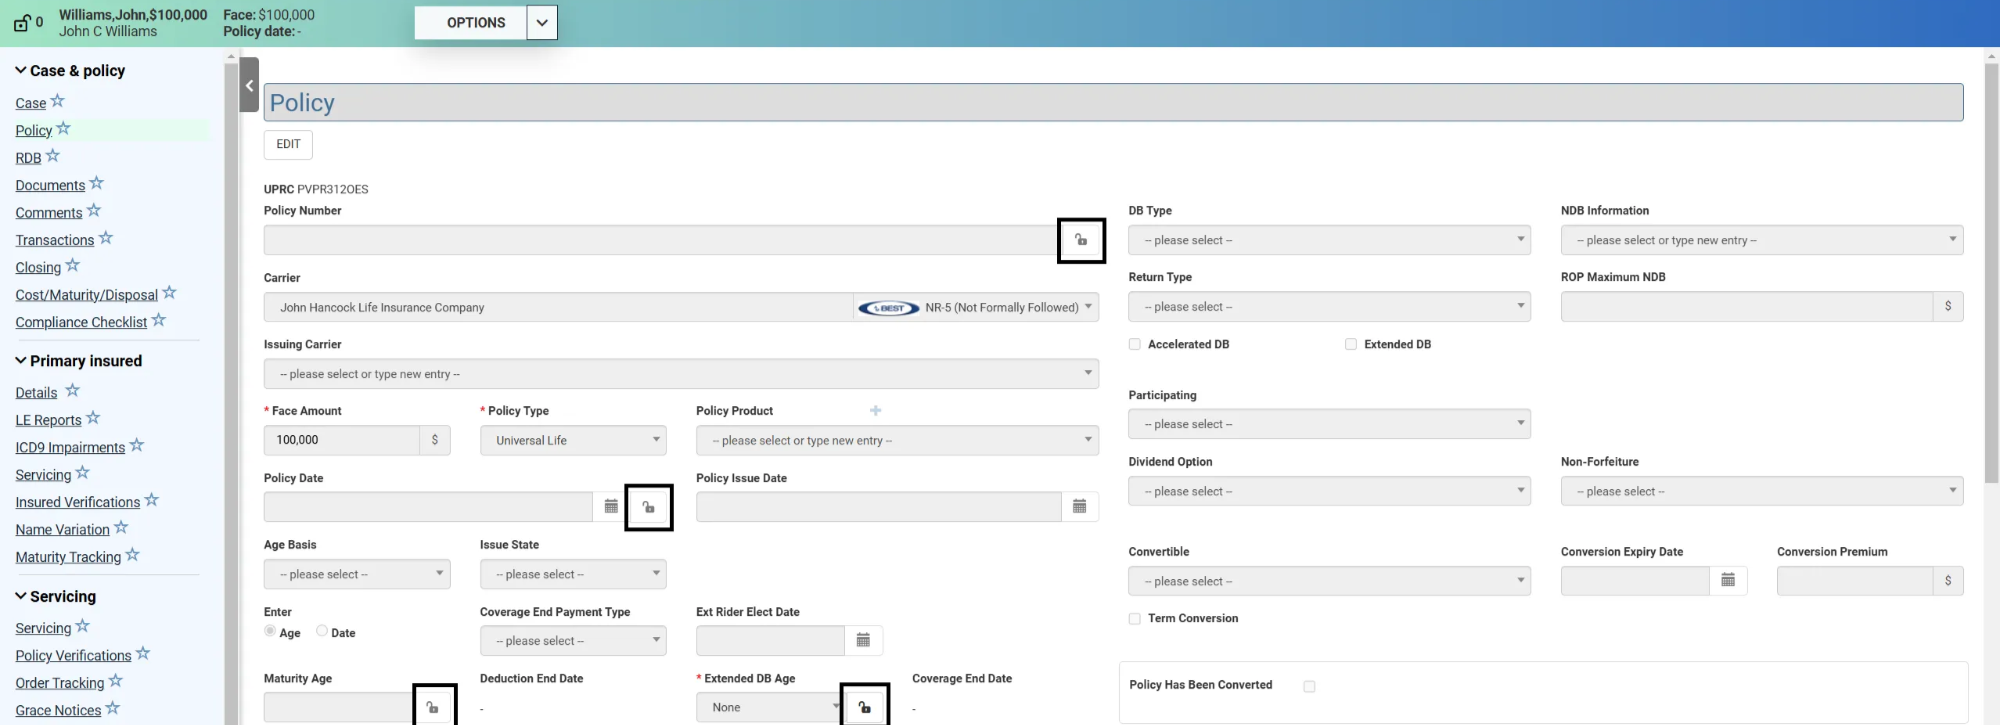The height and width of the screenshot is (725, 2000).
Task: Expand the DB Type dropdown
Action: pyautogui.click(x=1328, y=240)
